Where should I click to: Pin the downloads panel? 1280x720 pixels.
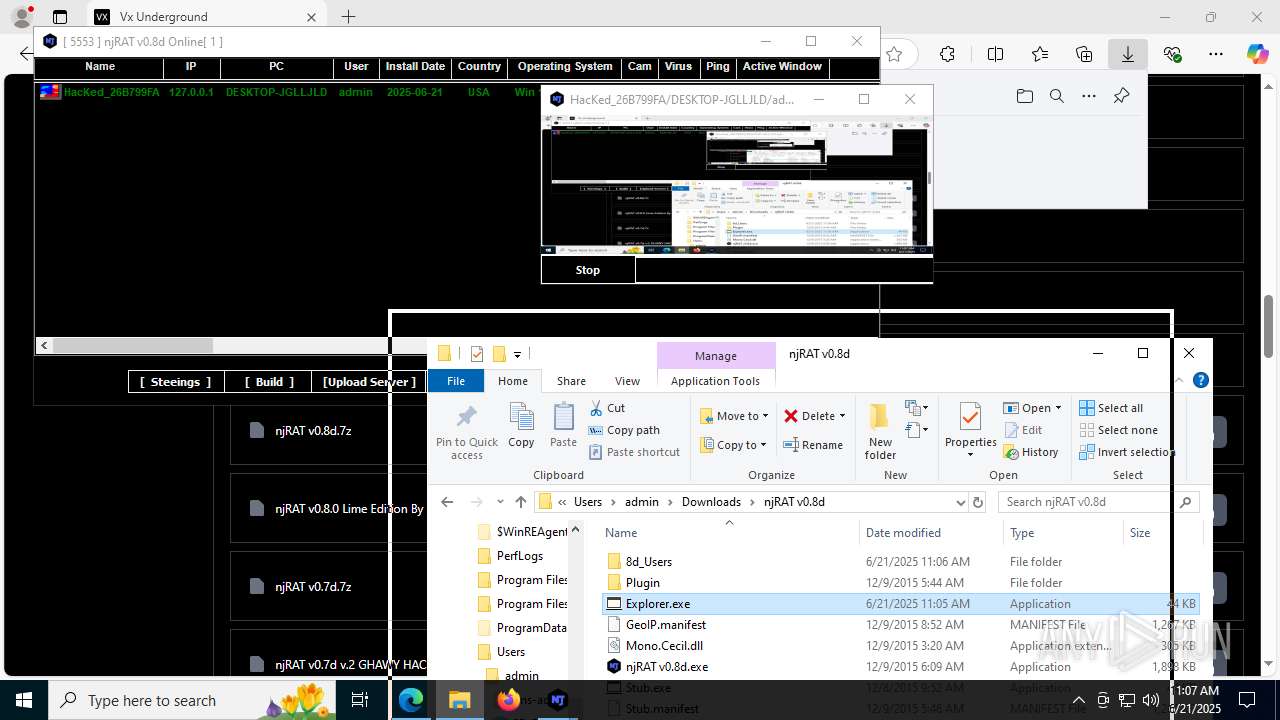click(x=1121, y=96)
